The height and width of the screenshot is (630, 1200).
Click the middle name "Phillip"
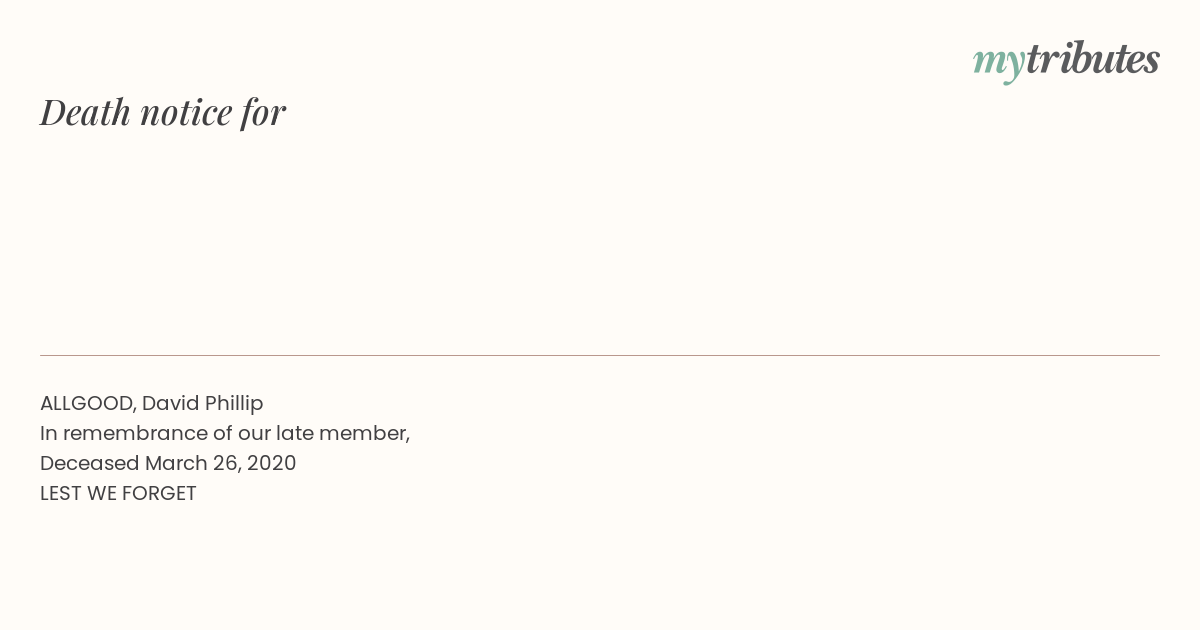point(235,404)
